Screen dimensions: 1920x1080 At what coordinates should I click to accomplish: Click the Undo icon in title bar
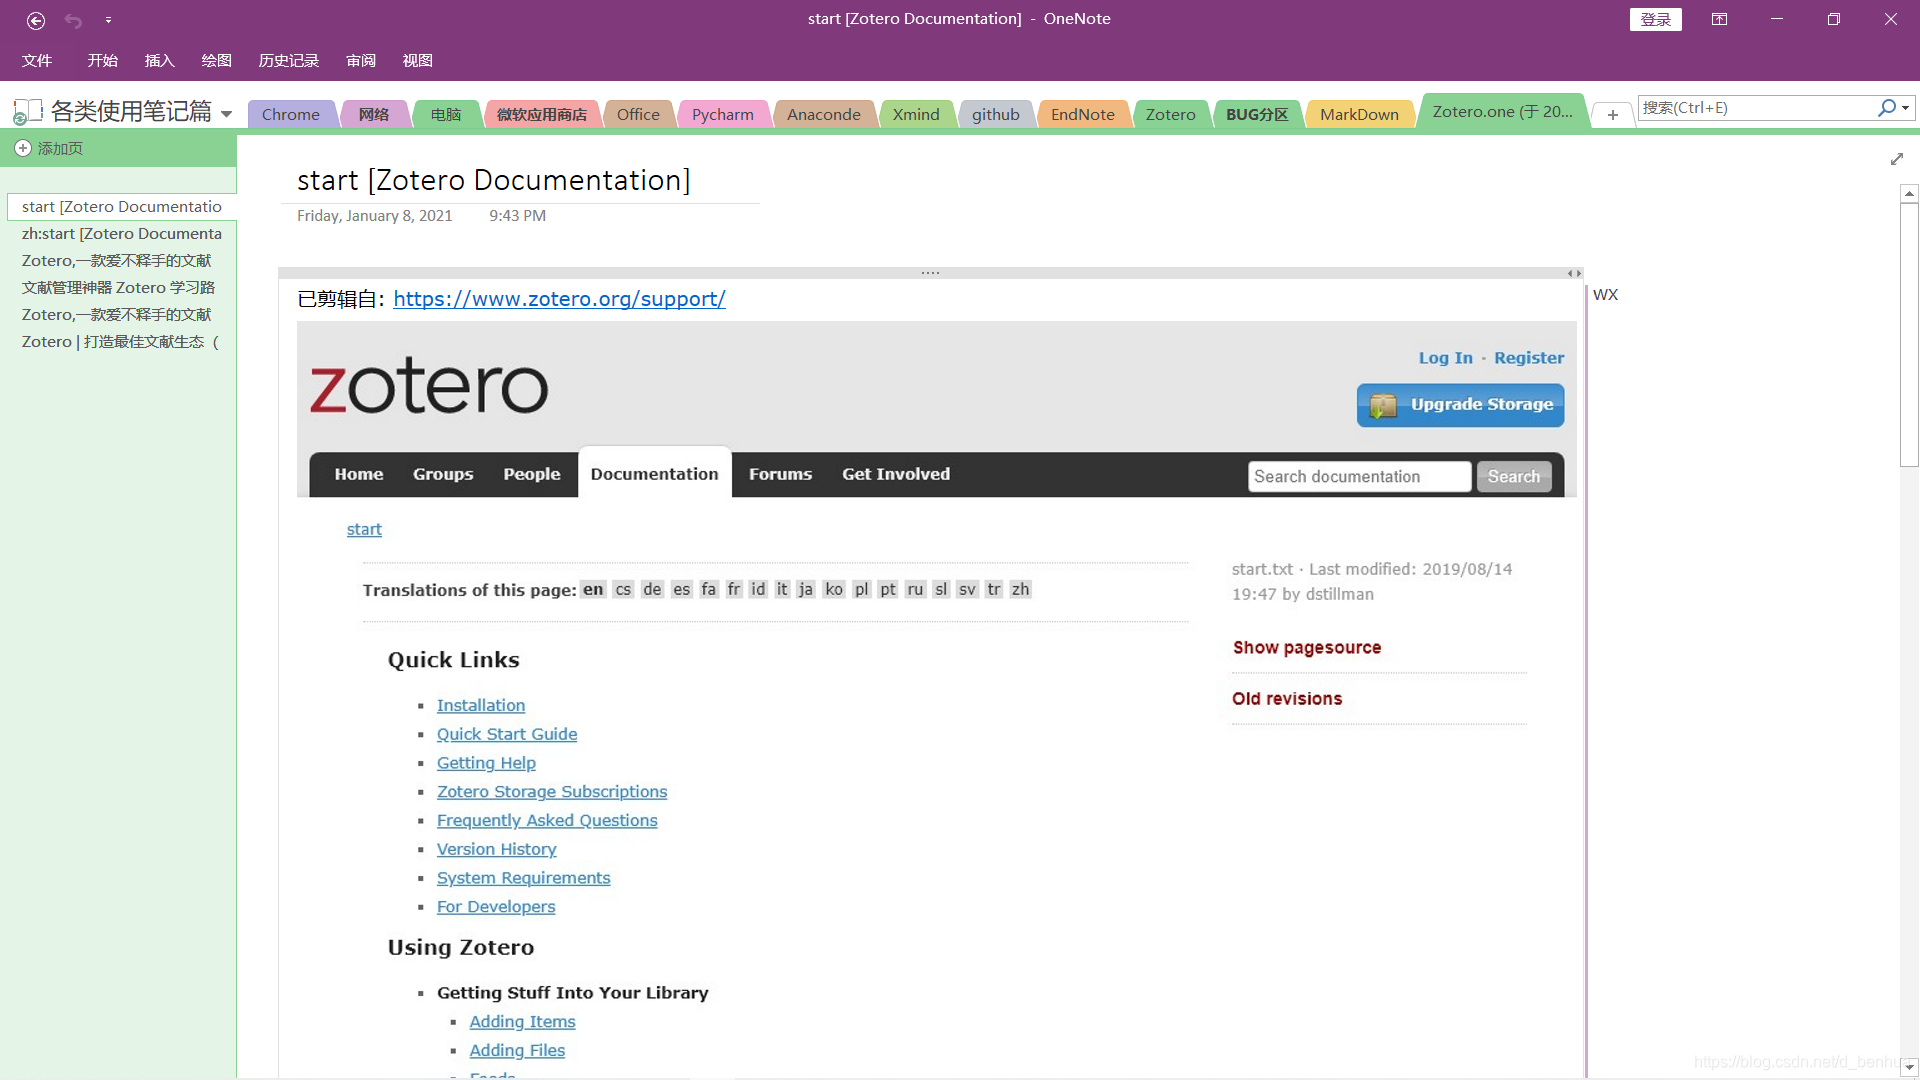click(73, 20)
